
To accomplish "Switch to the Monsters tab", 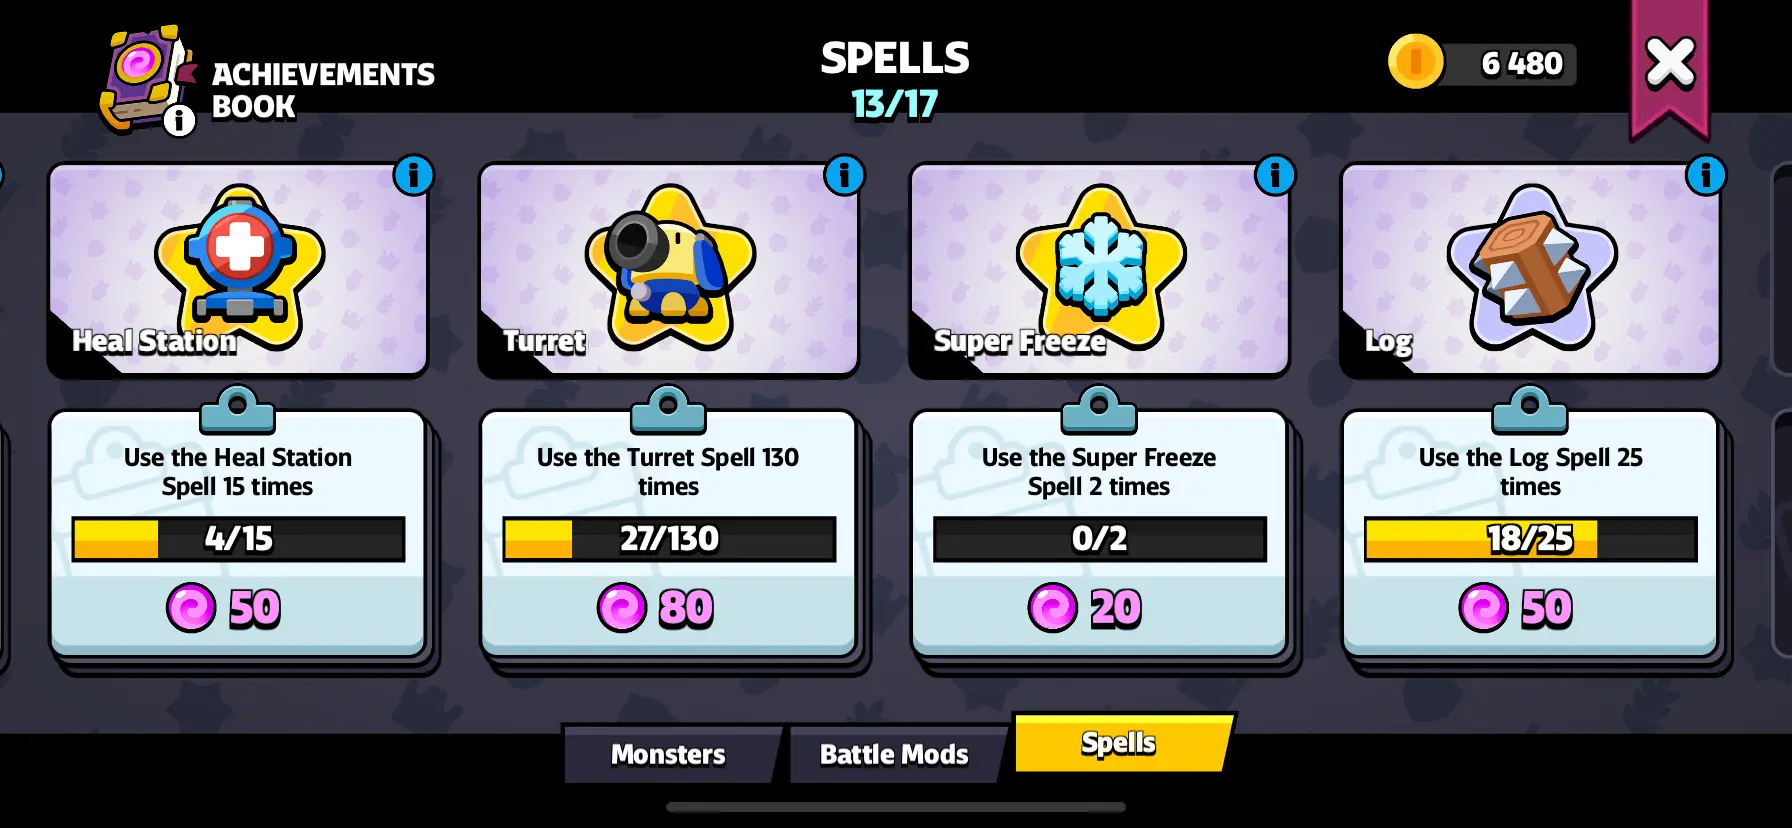I will (669, 754).
